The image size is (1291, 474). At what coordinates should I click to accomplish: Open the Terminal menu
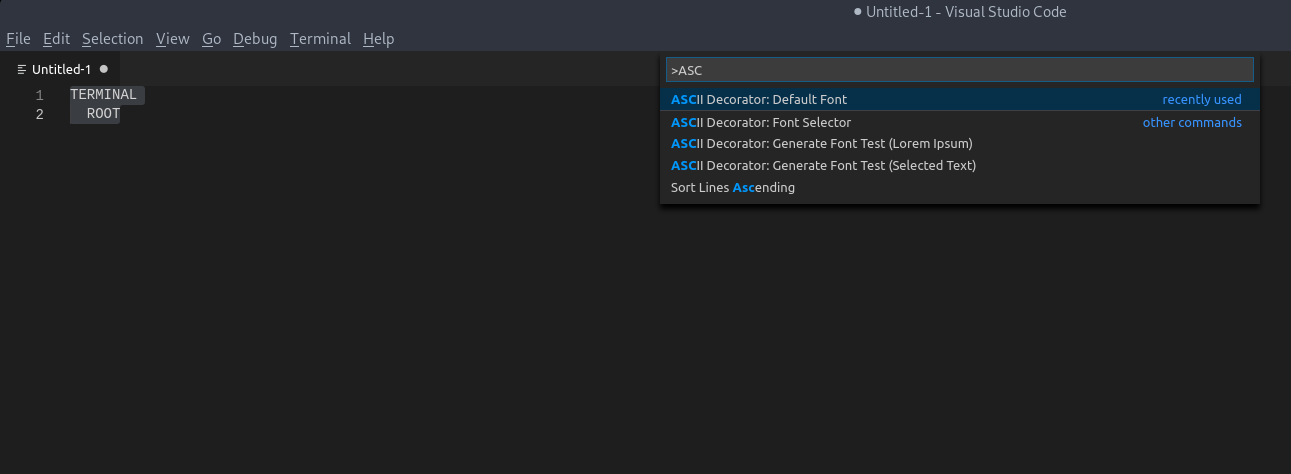click(x=320, y=39)
